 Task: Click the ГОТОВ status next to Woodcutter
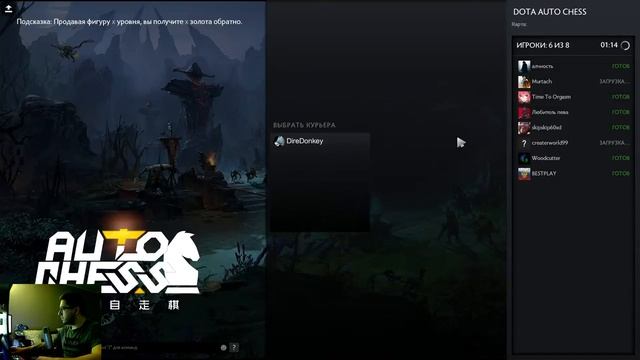coord(621,158)
